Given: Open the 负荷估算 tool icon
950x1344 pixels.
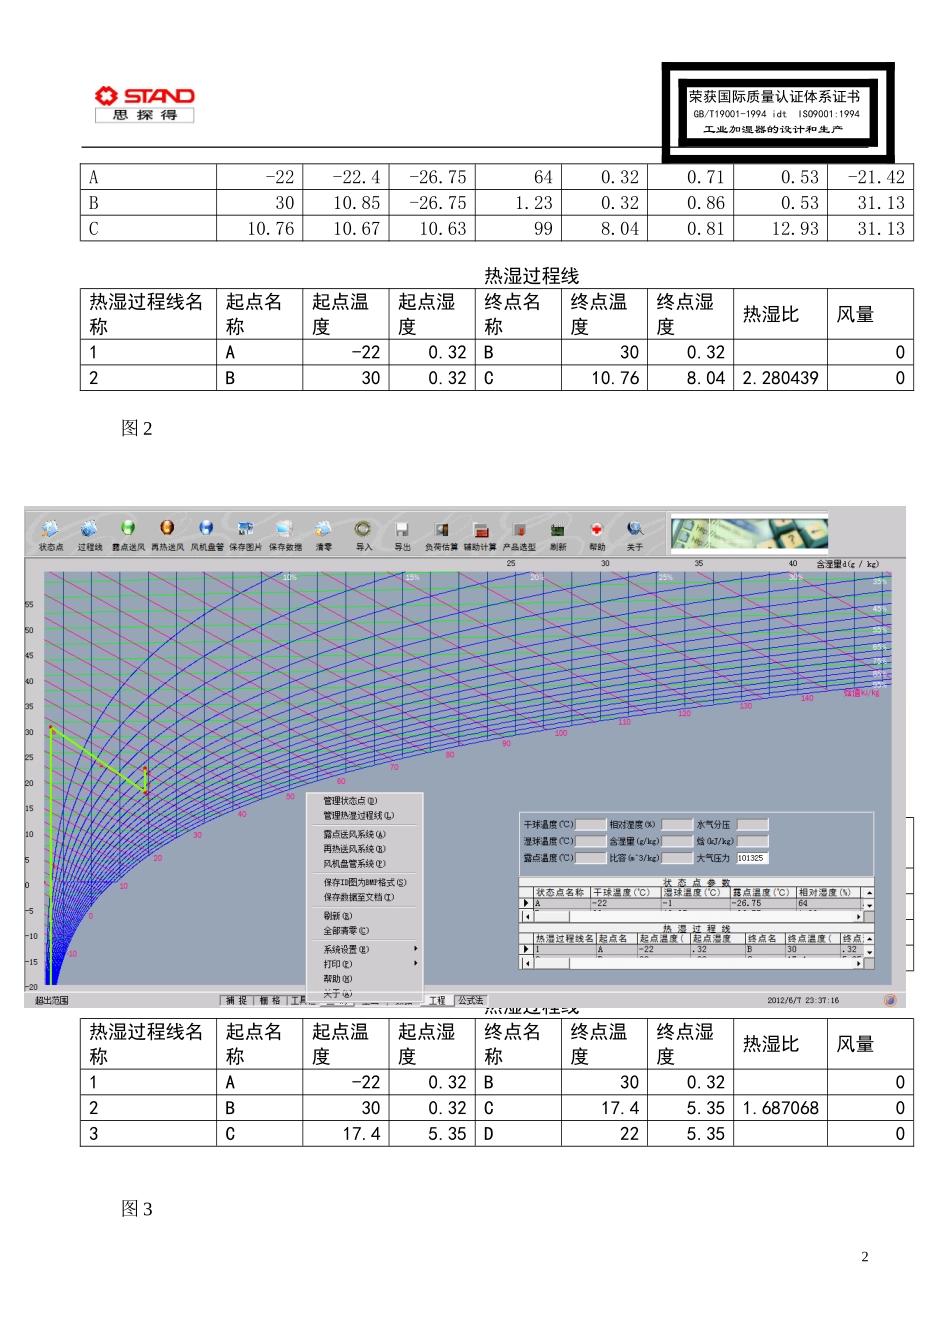Looking at the screenshot, I should tap(441, 529).
